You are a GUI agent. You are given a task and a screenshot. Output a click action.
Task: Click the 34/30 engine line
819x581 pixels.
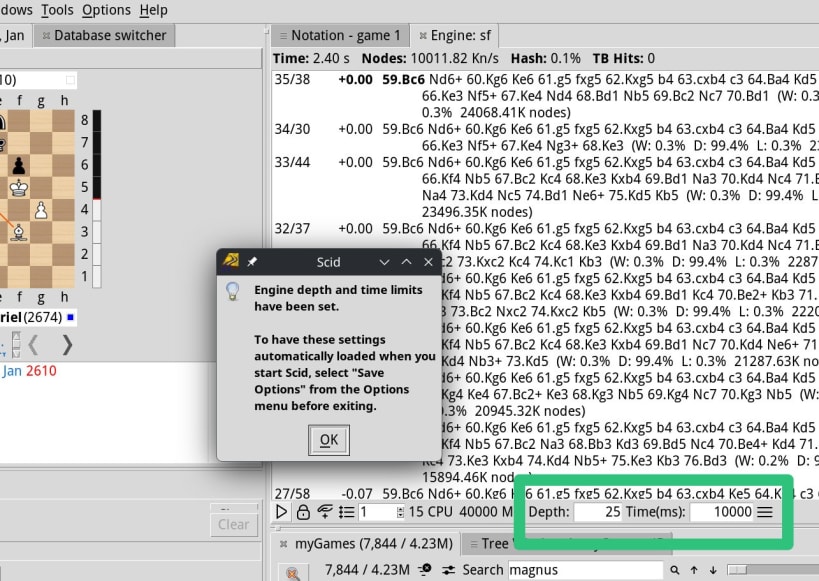coord(545,137)
